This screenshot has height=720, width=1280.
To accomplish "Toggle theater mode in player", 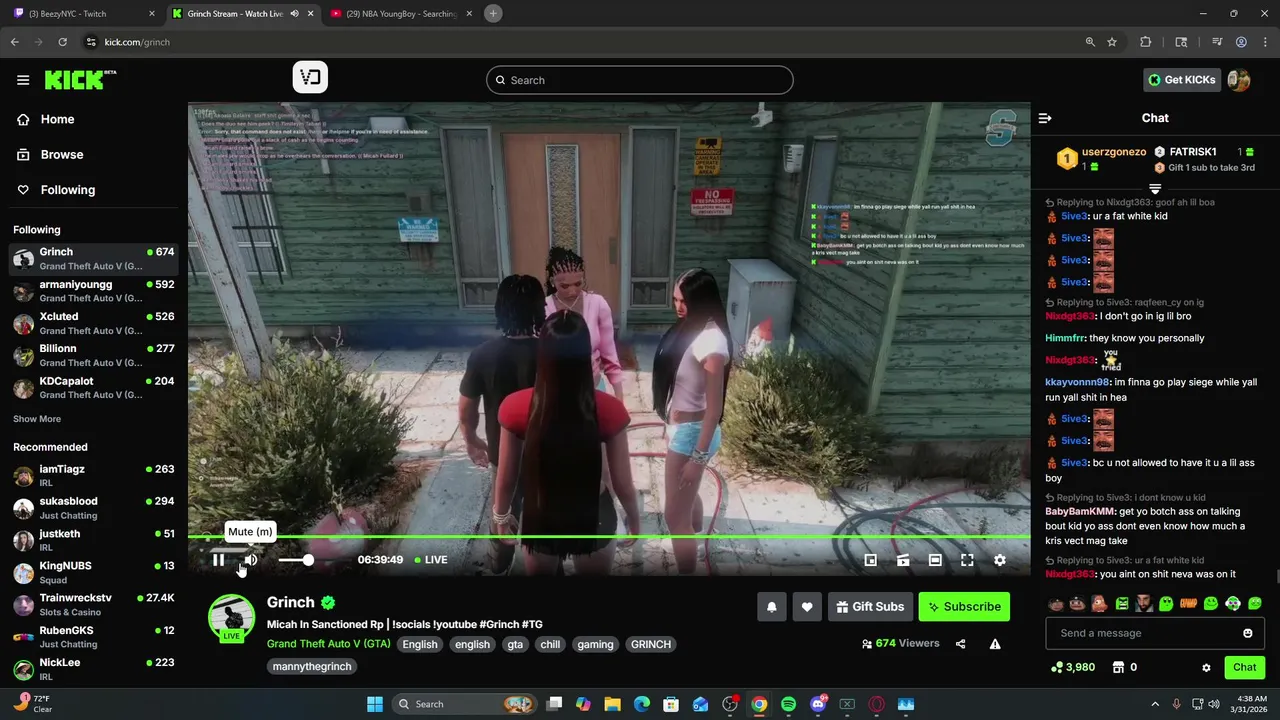I will pyautogui.click(x=935, y=560).
